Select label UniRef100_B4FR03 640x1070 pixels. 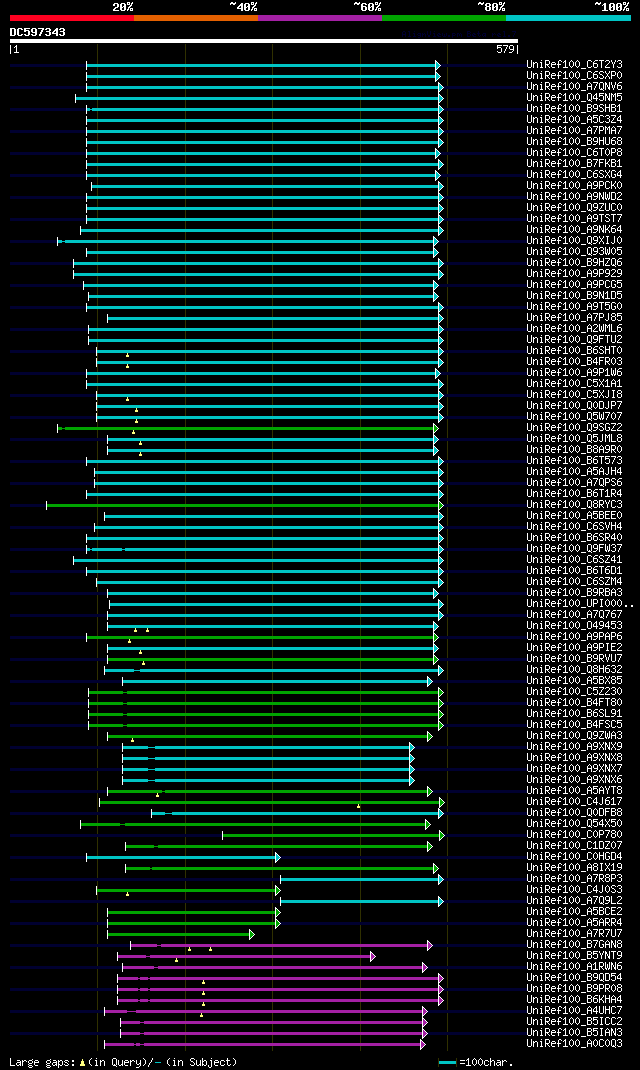click(574, 362)
